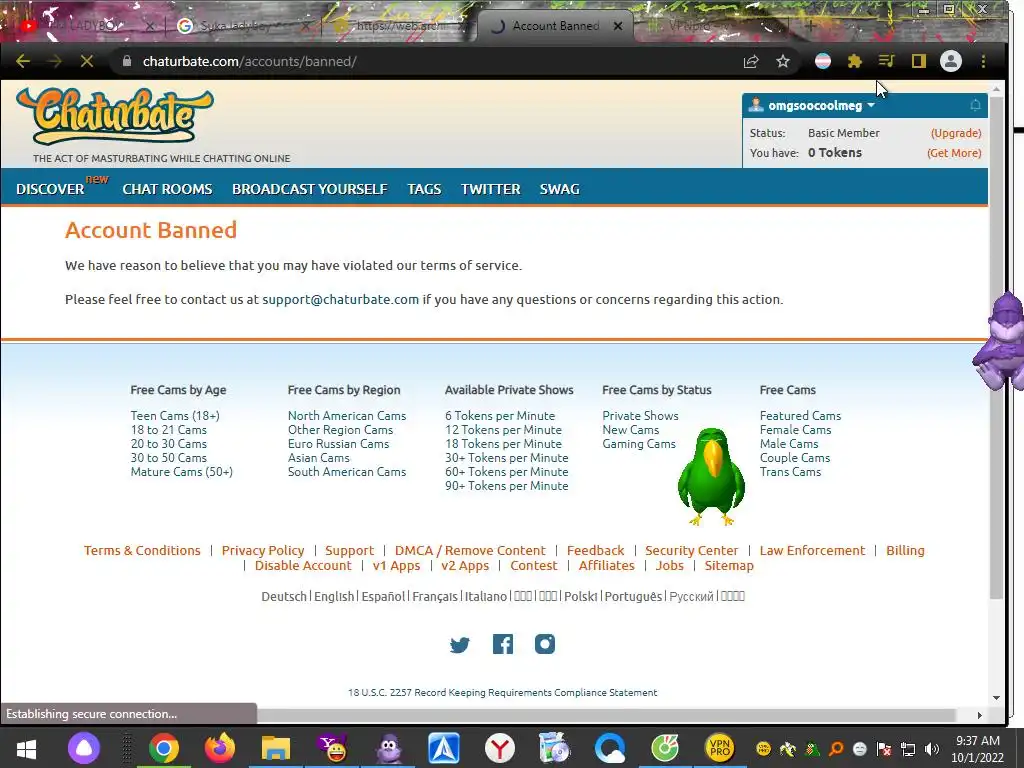Click the support@chaturbate.com email link
1024x768 pixels.
[x=340, y=300]
